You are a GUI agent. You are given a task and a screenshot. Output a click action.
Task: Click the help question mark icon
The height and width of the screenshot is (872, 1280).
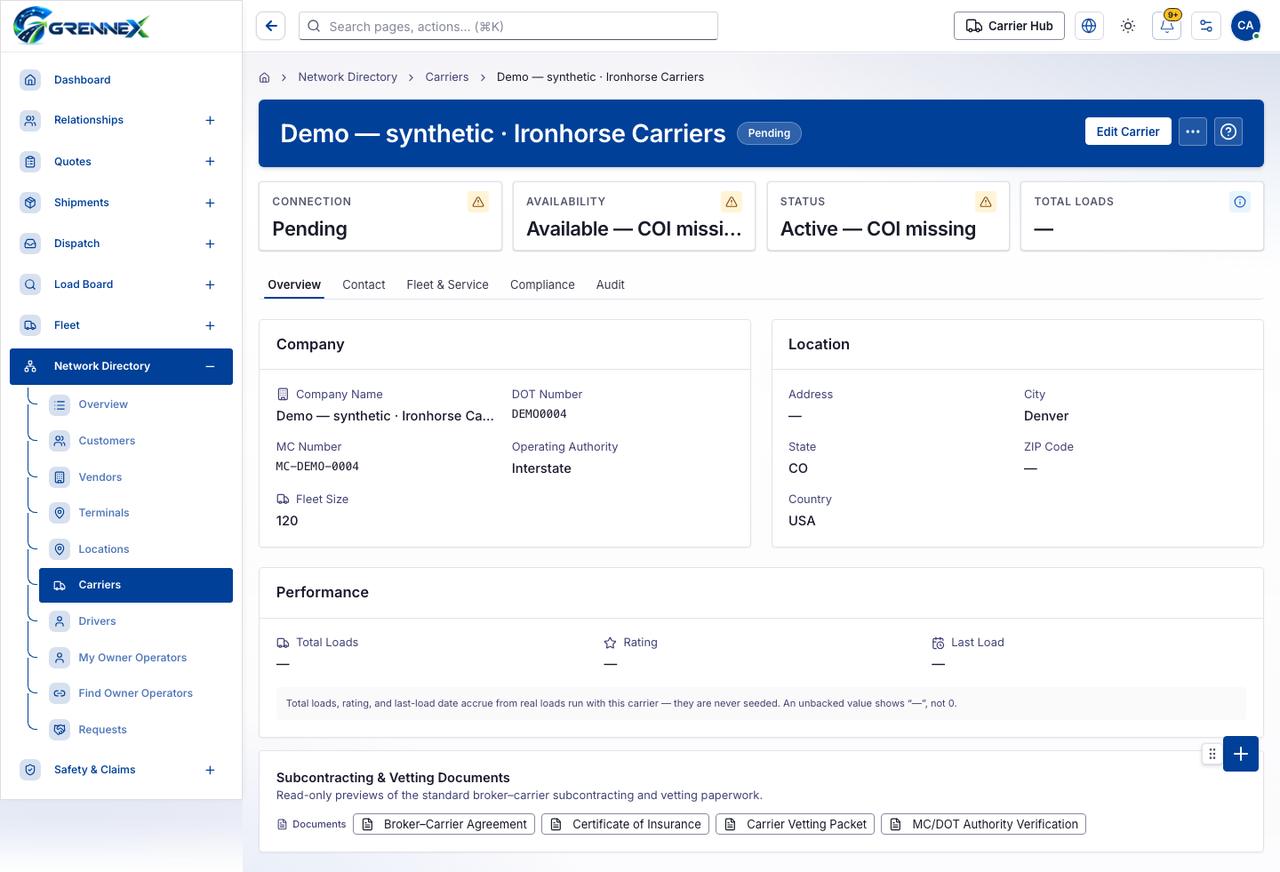click(1229, 131)
